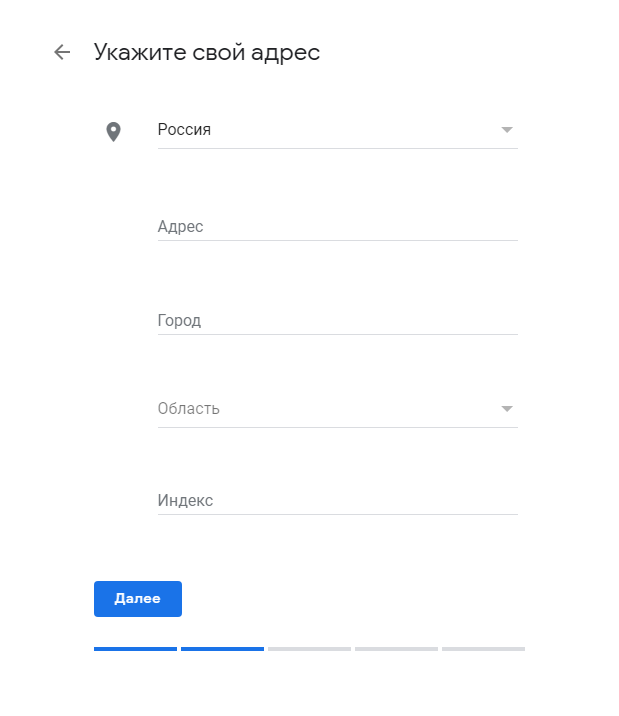Screen dimensions: 619x716
Task: Click the second blue progress segment
Action: pyautogui.click(x=222, y=649)
